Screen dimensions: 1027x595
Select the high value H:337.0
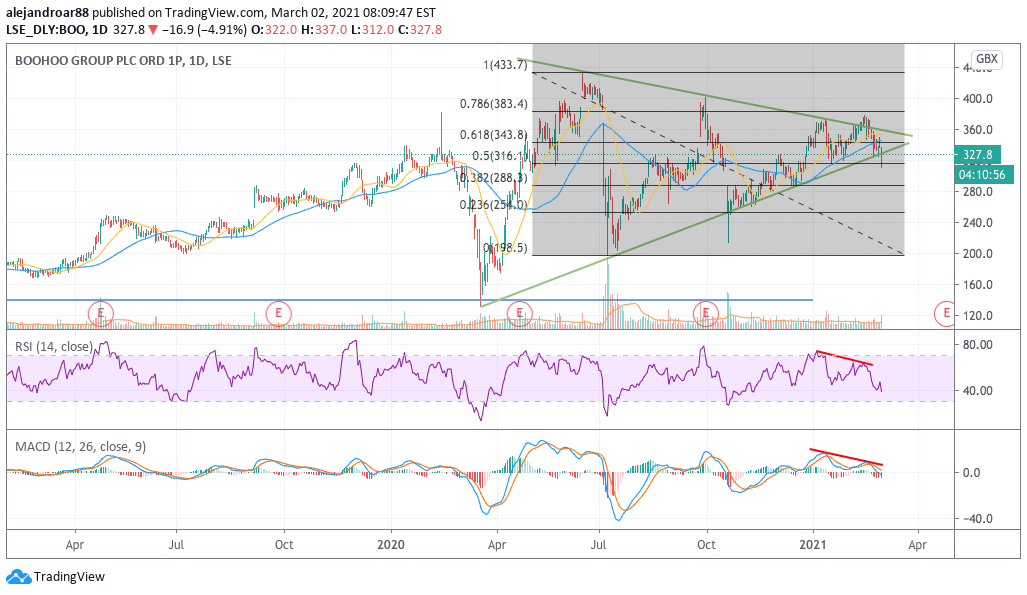(324, 29)
